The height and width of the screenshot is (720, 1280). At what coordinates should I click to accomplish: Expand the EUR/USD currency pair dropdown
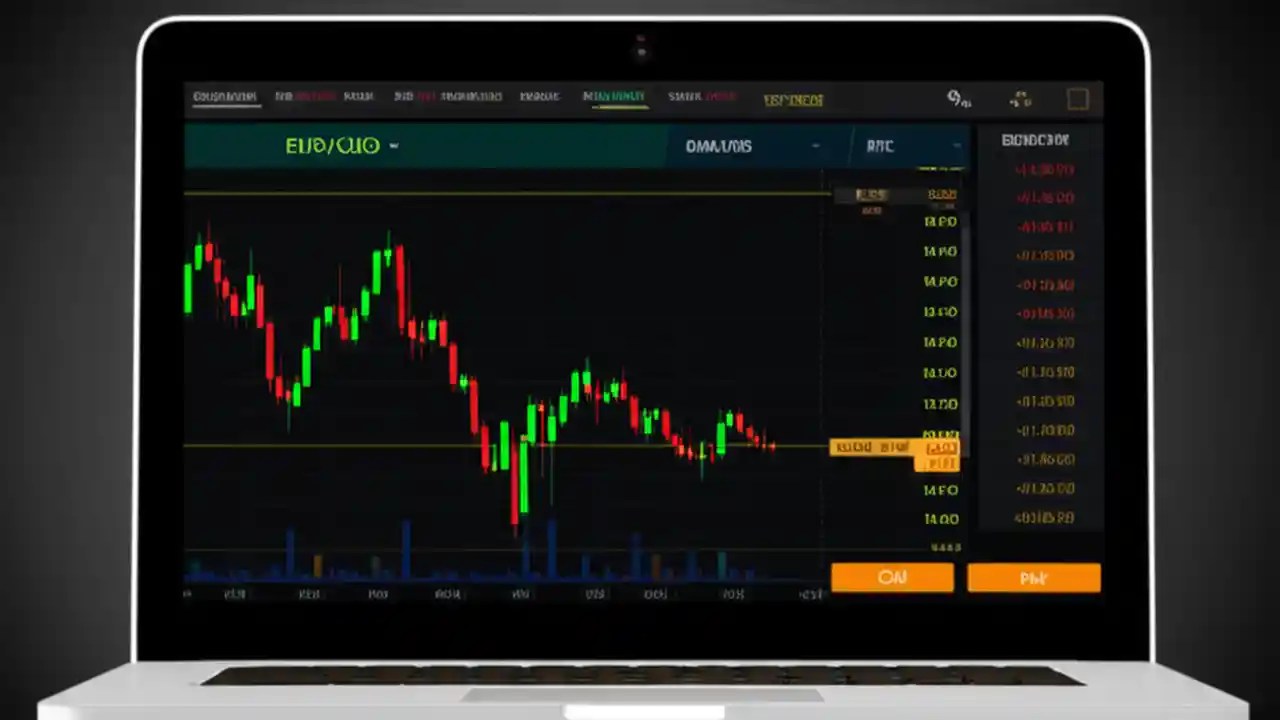[393, 146]
